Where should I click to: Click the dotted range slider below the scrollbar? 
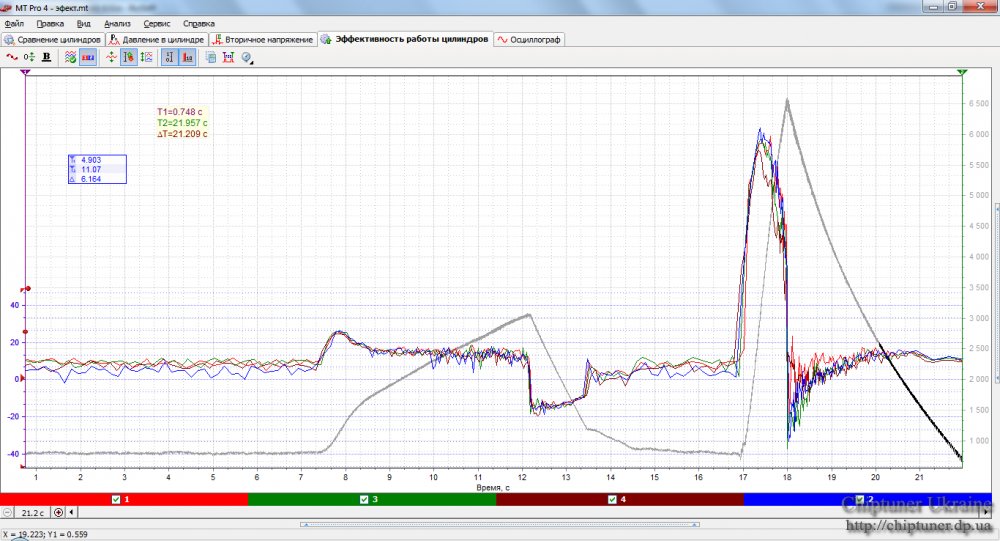[x=500, y=524]
